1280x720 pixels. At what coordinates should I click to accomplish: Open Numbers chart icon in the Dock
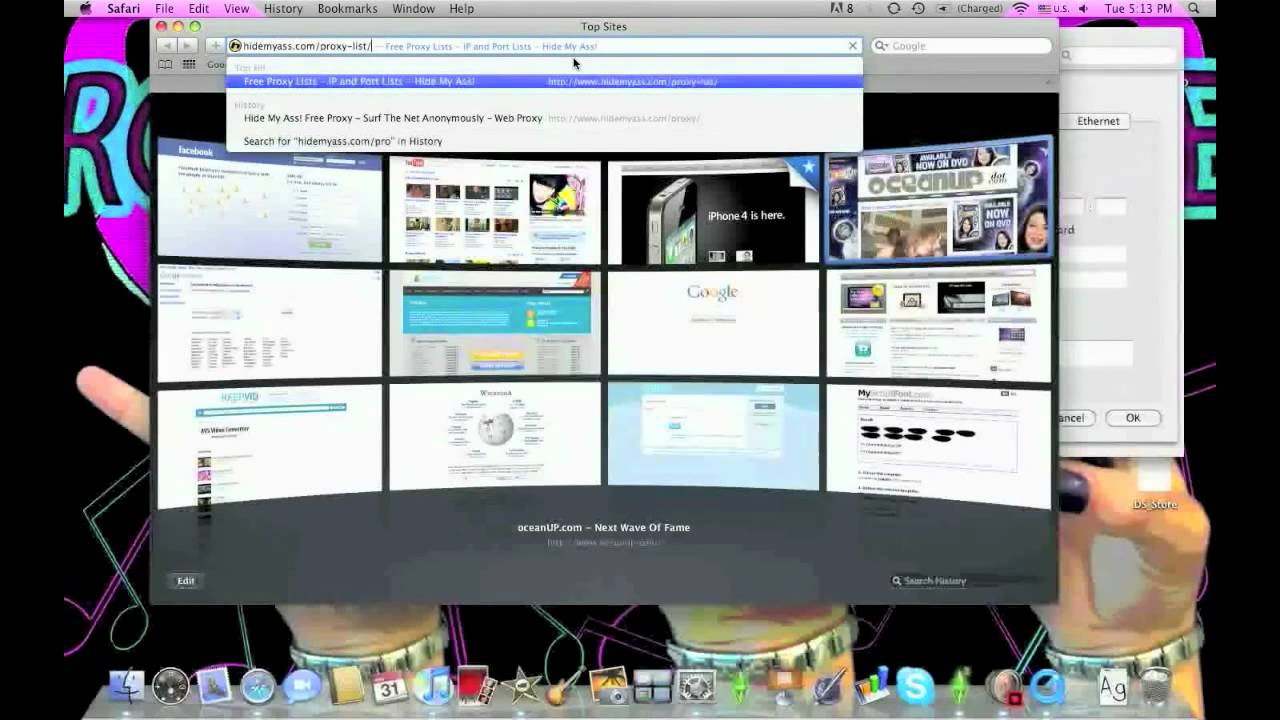(871, 686)
